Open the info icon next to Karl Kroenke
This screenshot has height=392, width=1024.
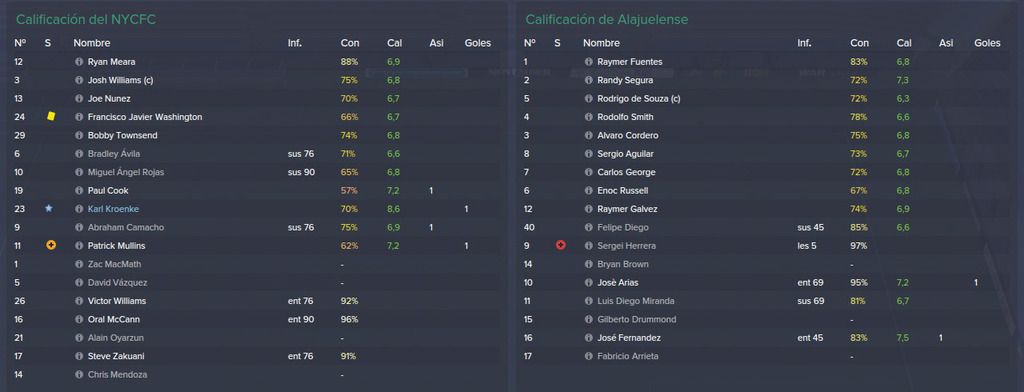tap(79, 209)
